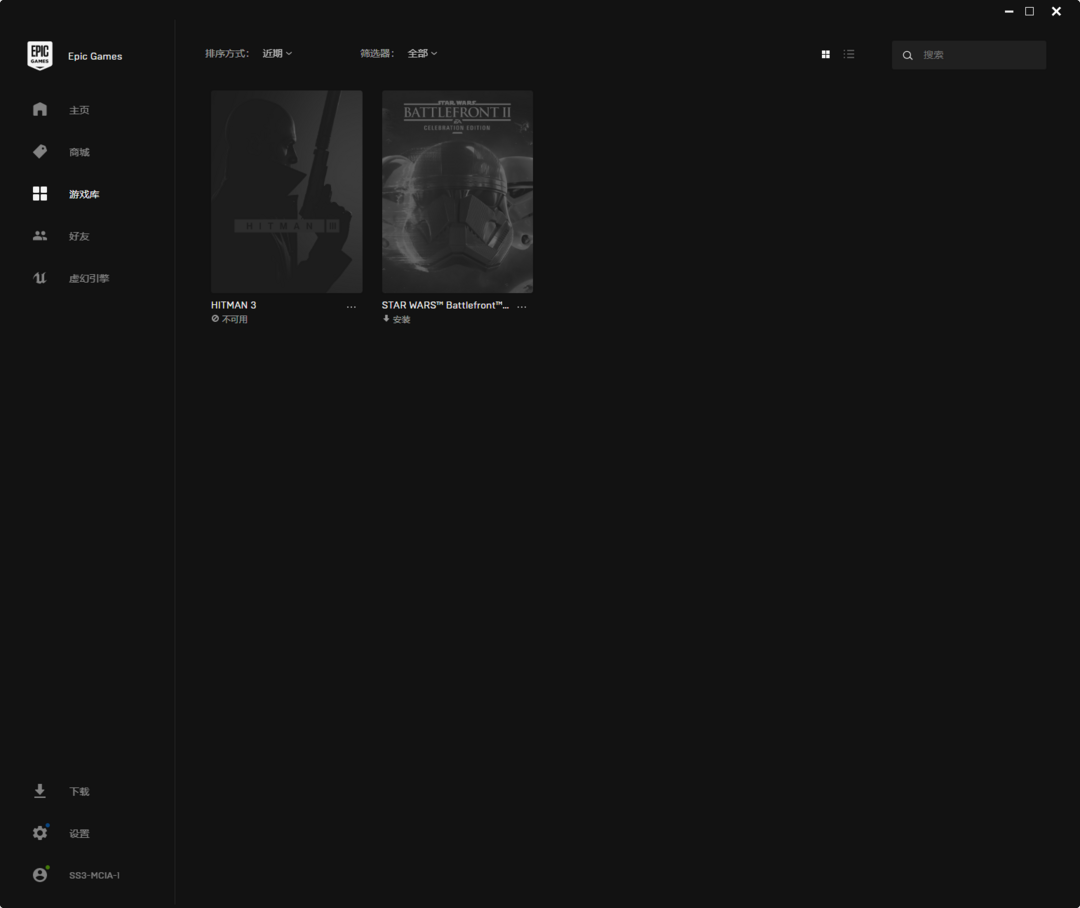Open HITMAN 3 more options menu
Image resolution: width=1080 pixels, height=908 pixels.
pos(351,307)
